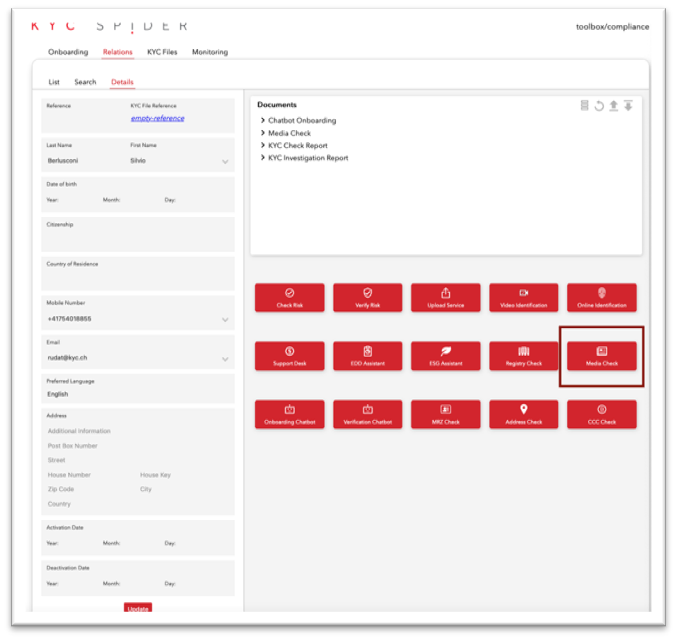This screenshot has width=677, height=640.
Task: Go to the Monitoring tab
Action: [x=210, y=52]
